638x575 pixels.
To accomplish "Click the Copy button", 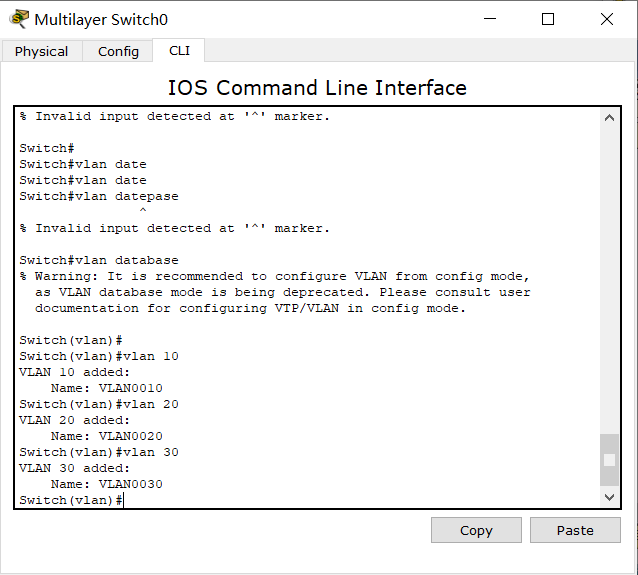I will point(476,530).
